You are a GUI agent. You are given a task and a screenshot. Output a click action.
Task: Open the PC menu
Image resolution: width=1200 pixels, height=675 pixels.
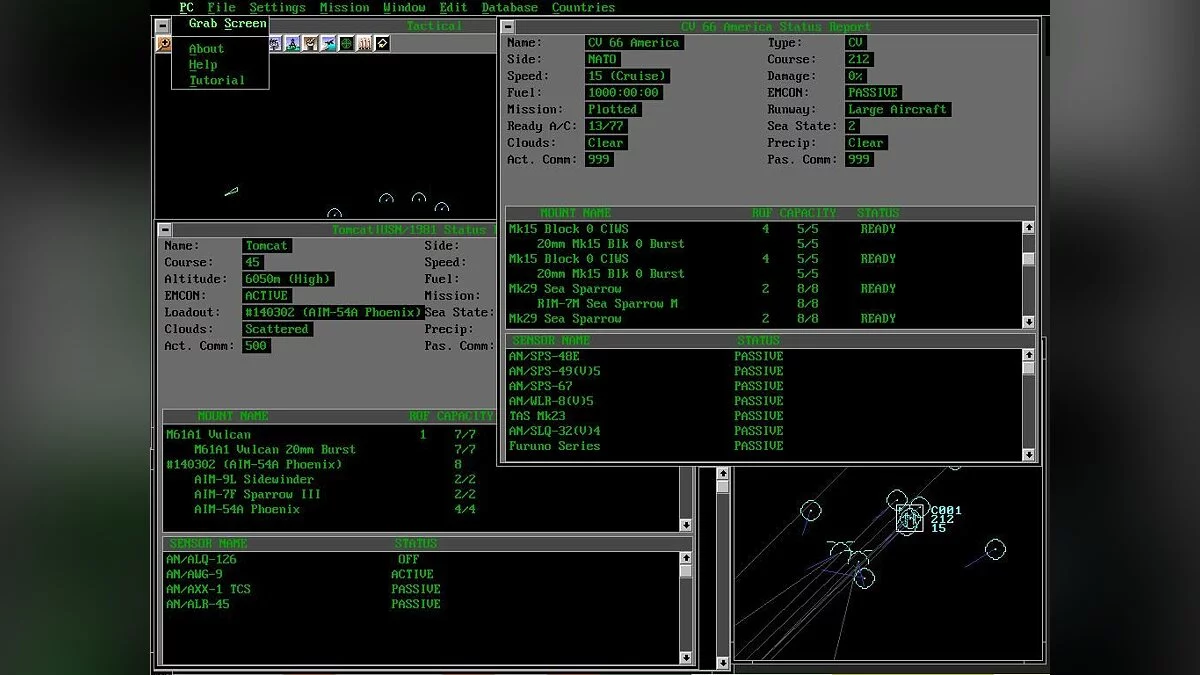tap(187, 7)
